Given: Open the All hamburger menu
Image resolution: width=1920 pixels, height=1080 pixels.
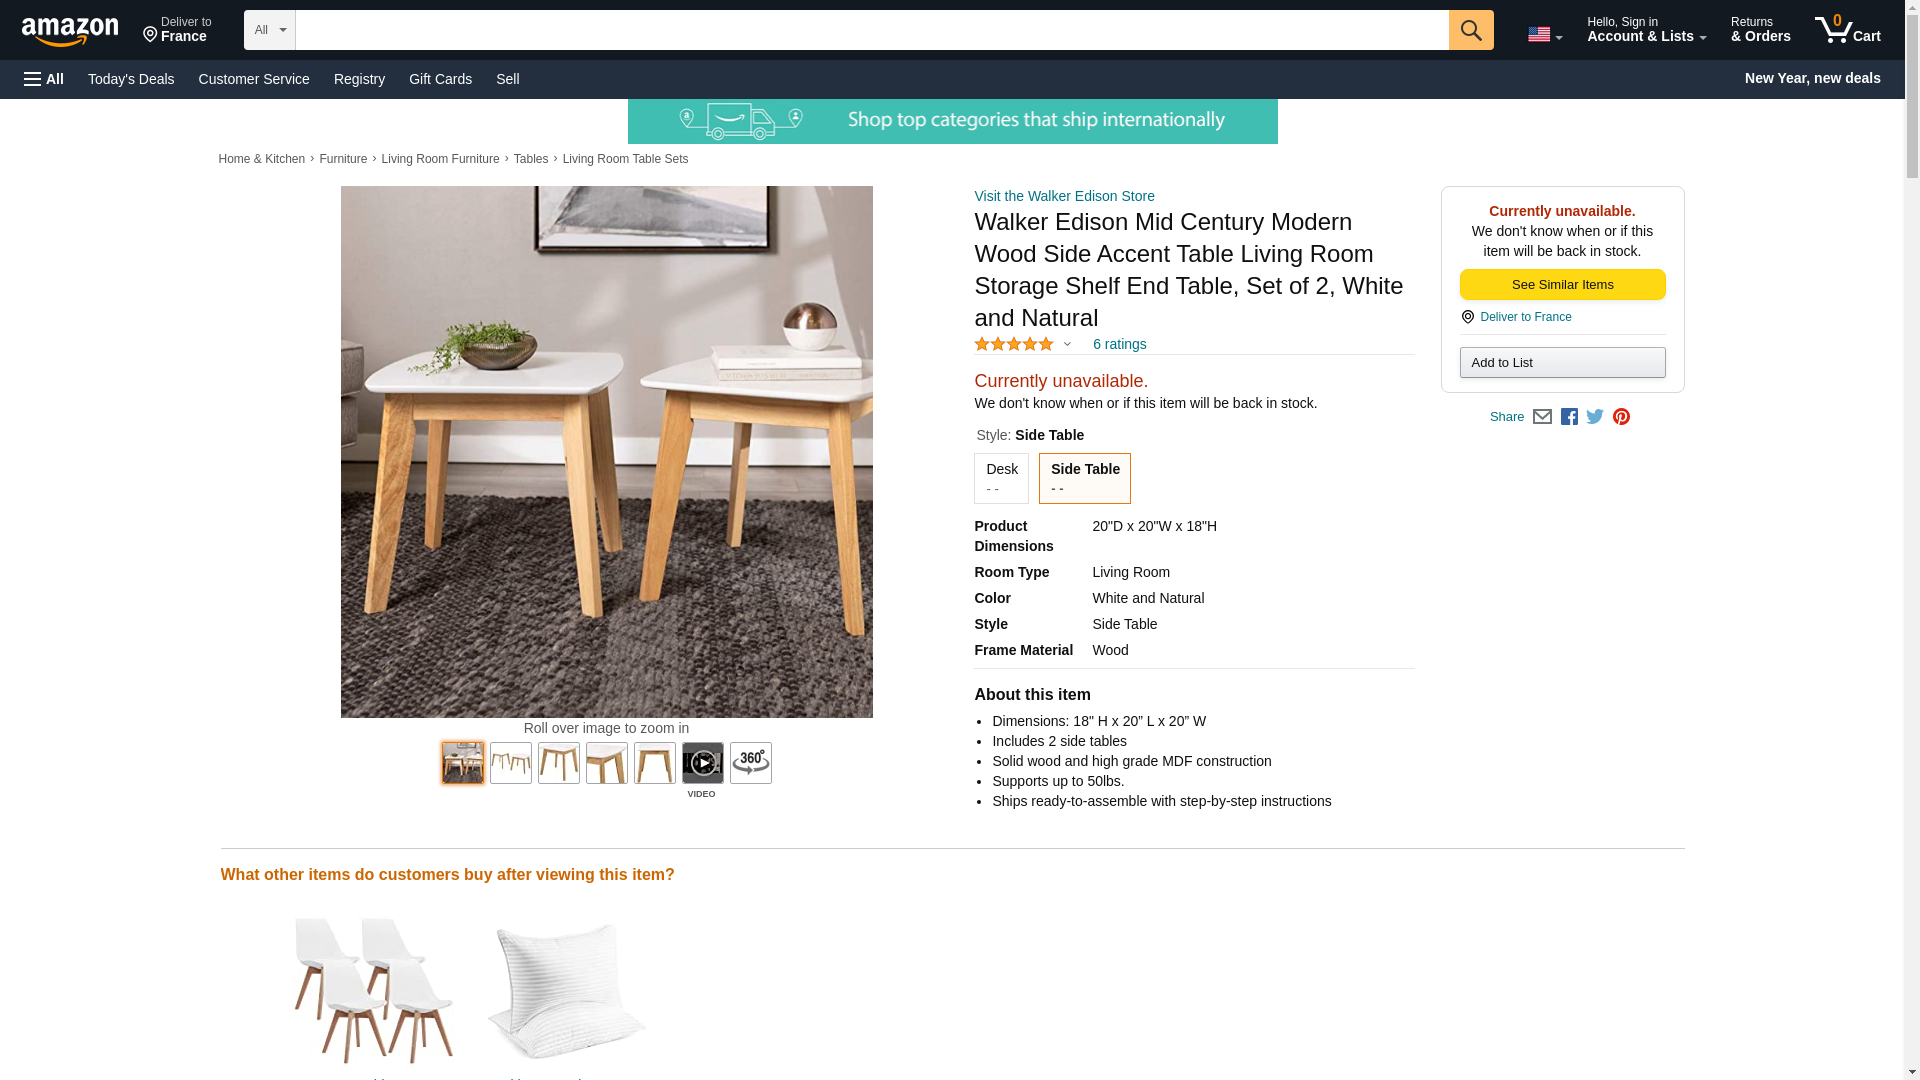Looking at the screenshot, I should (x=44, y=79).
